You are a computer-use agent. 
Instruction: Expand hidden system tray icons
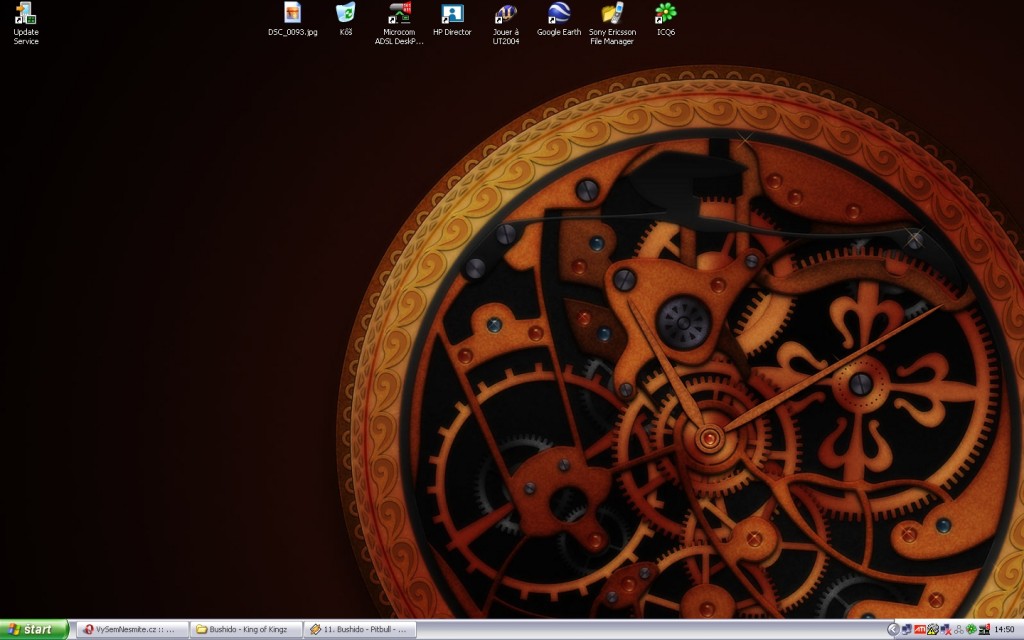893,630
